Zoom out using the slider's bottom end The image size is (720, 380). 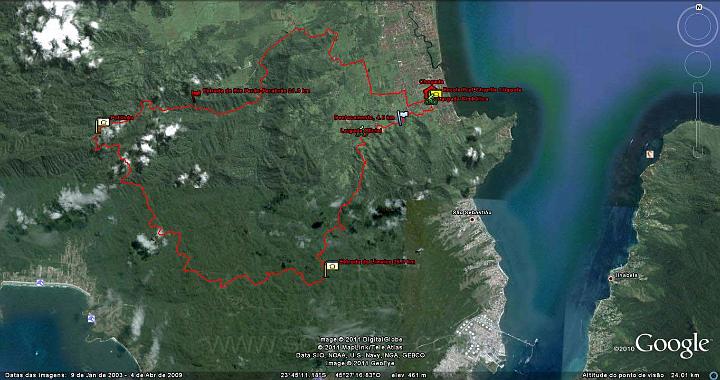698,154
